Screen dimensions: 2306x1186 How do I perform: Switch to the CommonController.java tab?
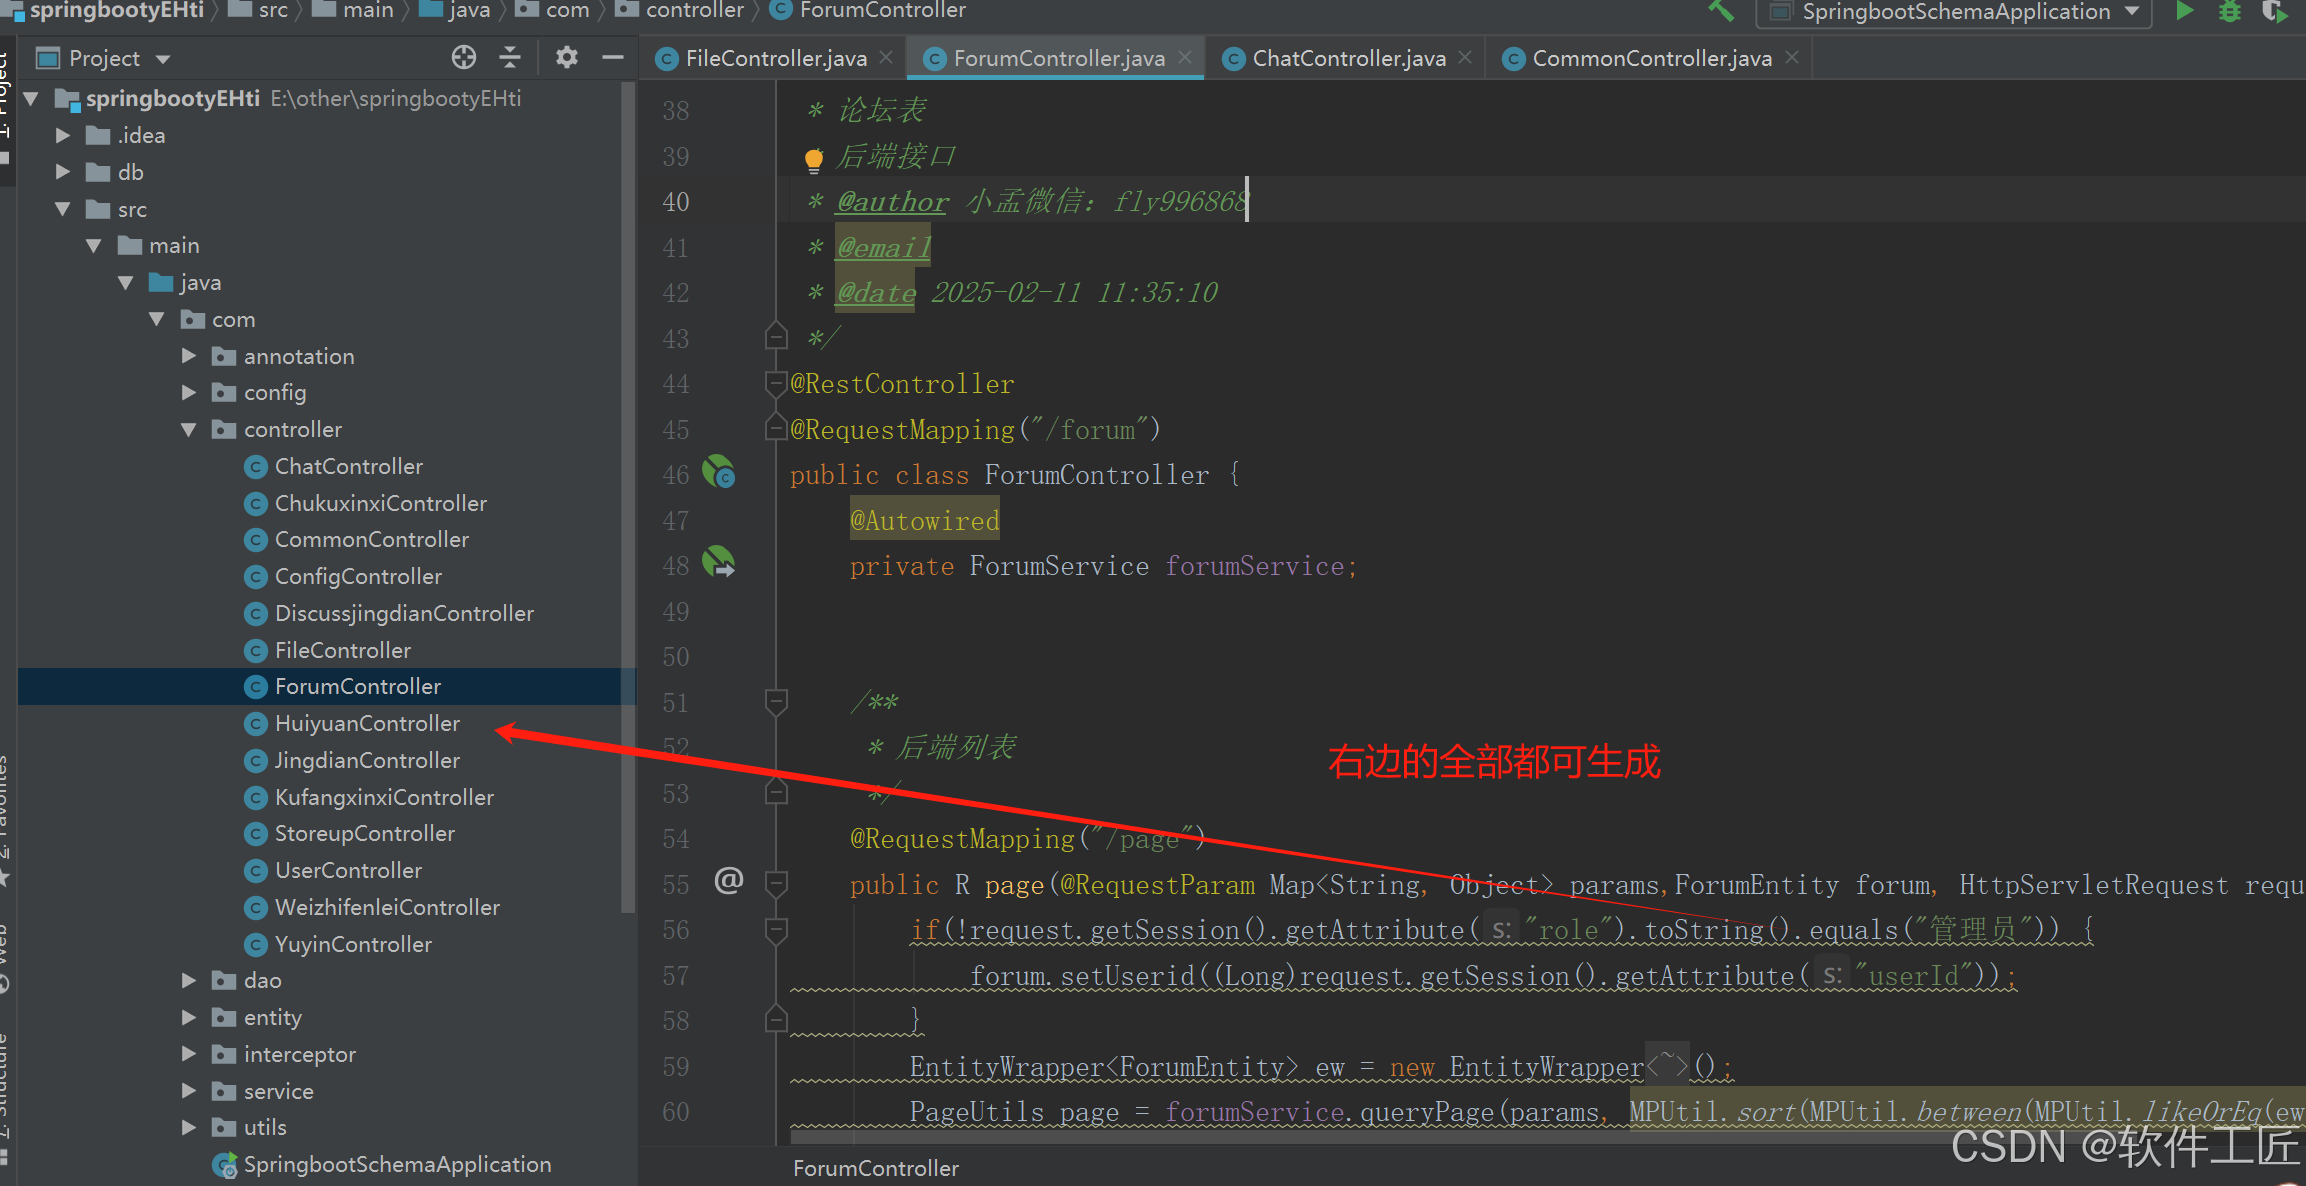point(1650,58)
